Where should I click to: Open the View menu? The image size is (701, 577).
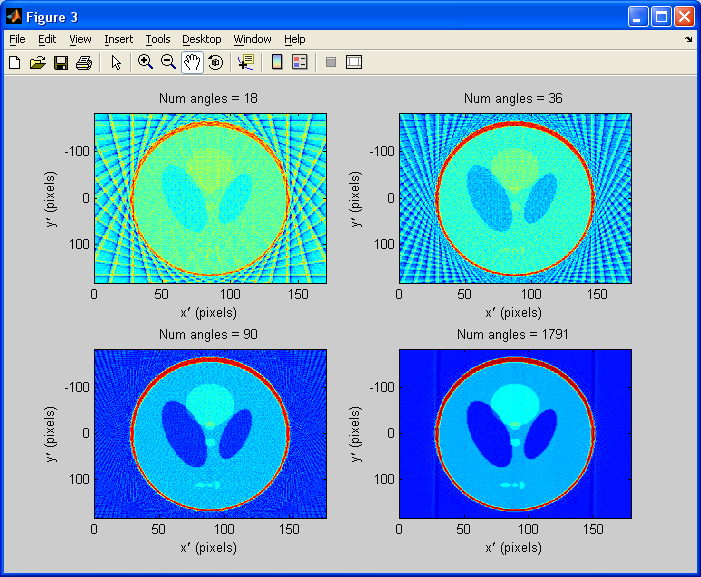pos(80,39)
